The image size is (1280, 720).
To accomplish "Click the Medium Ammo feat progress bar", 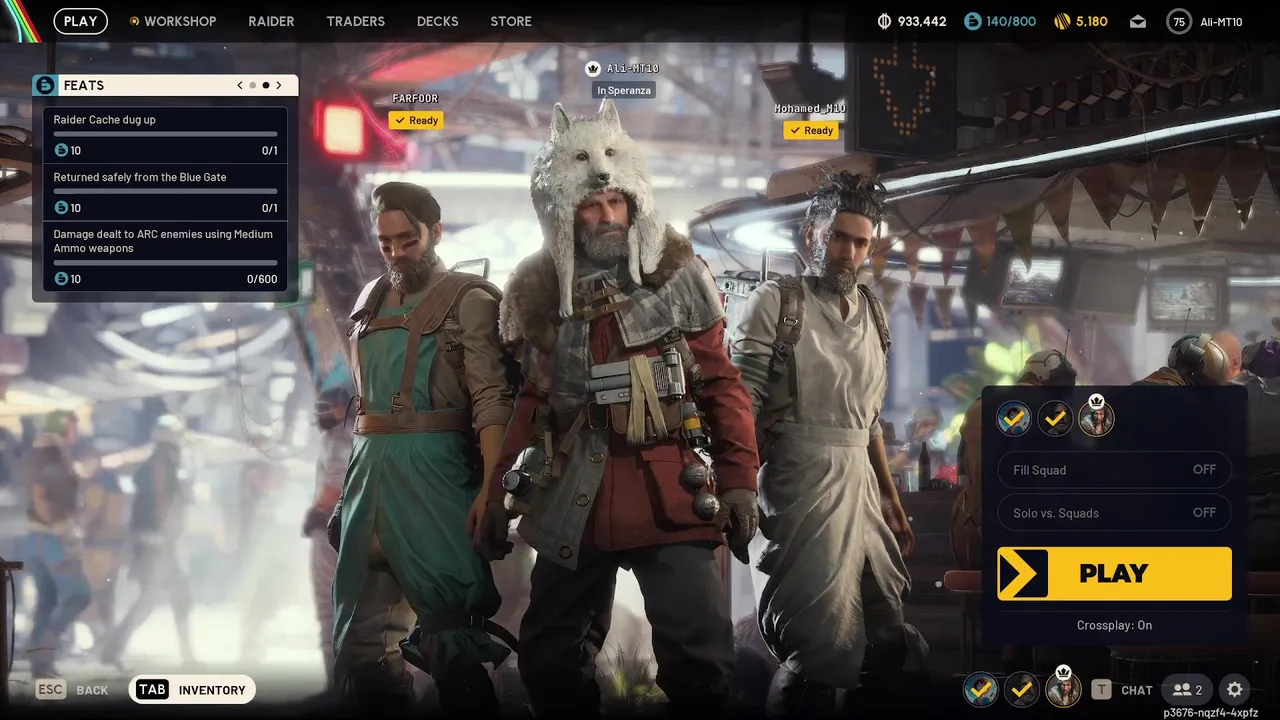I will click(166, 263).
